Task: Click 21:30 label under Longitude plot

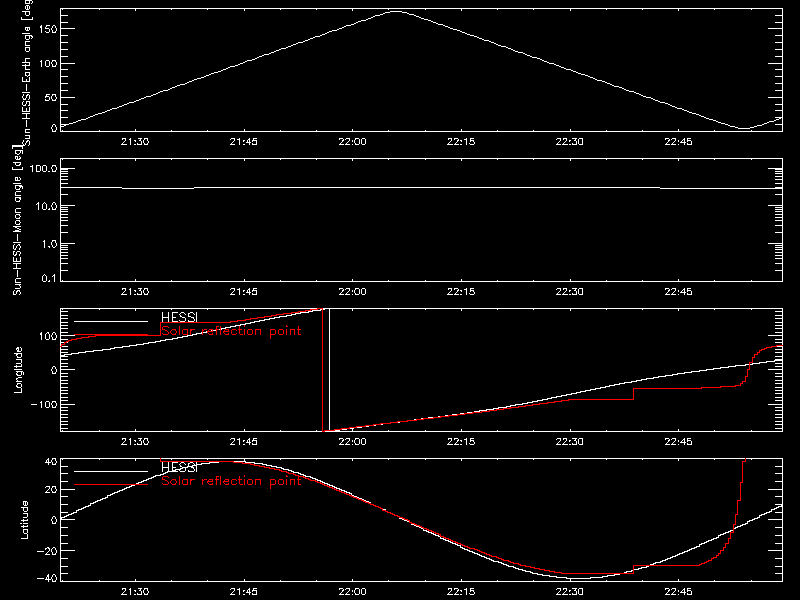Action: coord(135,442)
